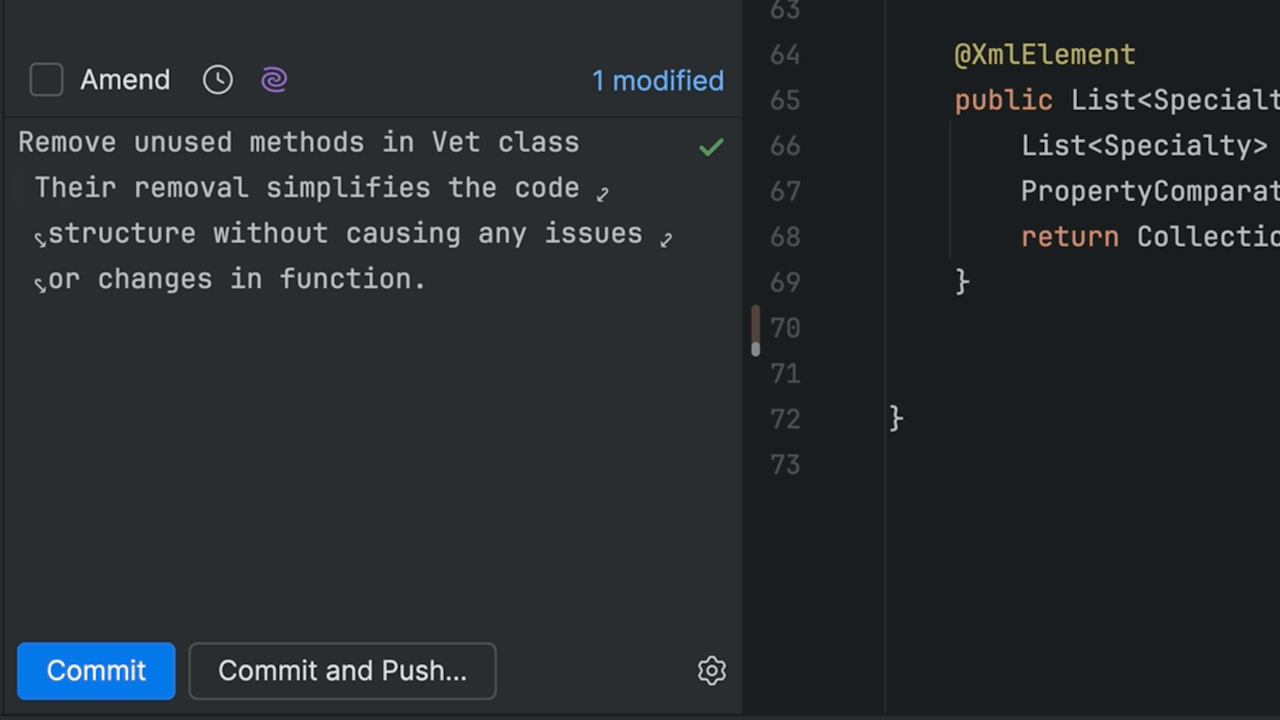This screenshot has width=1280, height=720.
Task: Click 'PropertyComparat' text on line 67
Action: pos(1148,191)
